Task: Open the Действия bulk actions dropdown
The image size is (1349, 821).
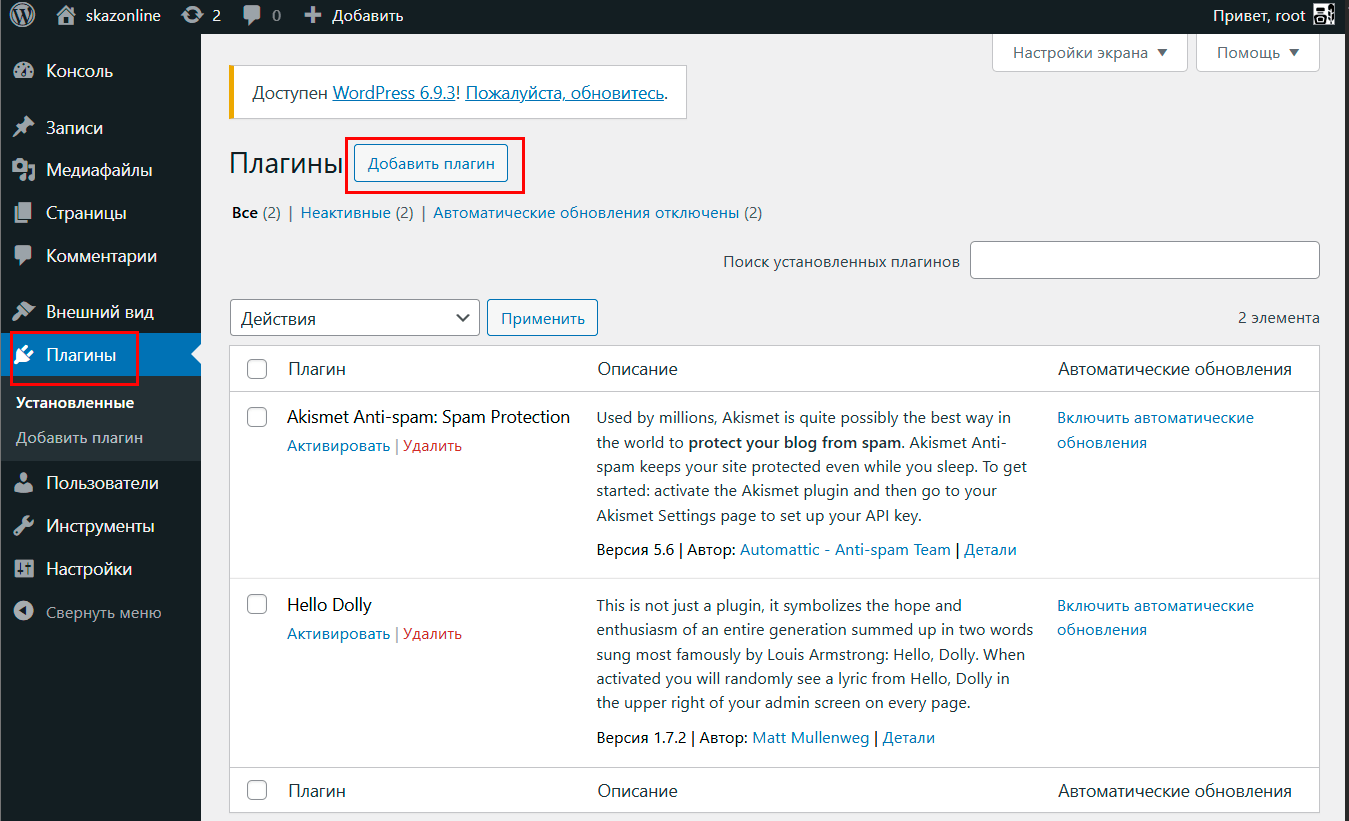Action: click(x=354, y=318)
